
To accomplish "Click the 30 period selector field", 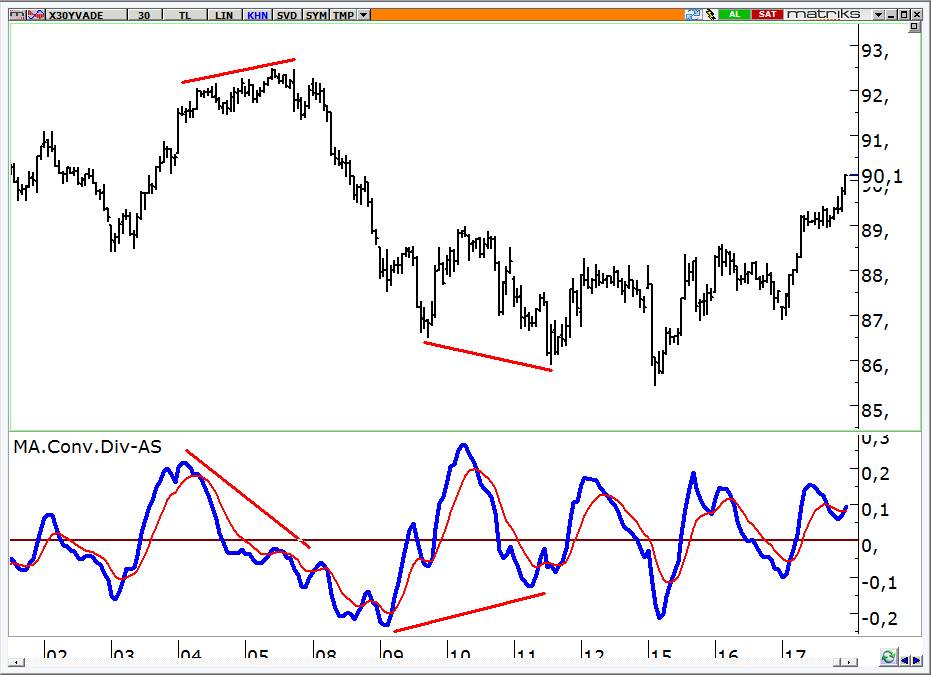I will 144,15.
